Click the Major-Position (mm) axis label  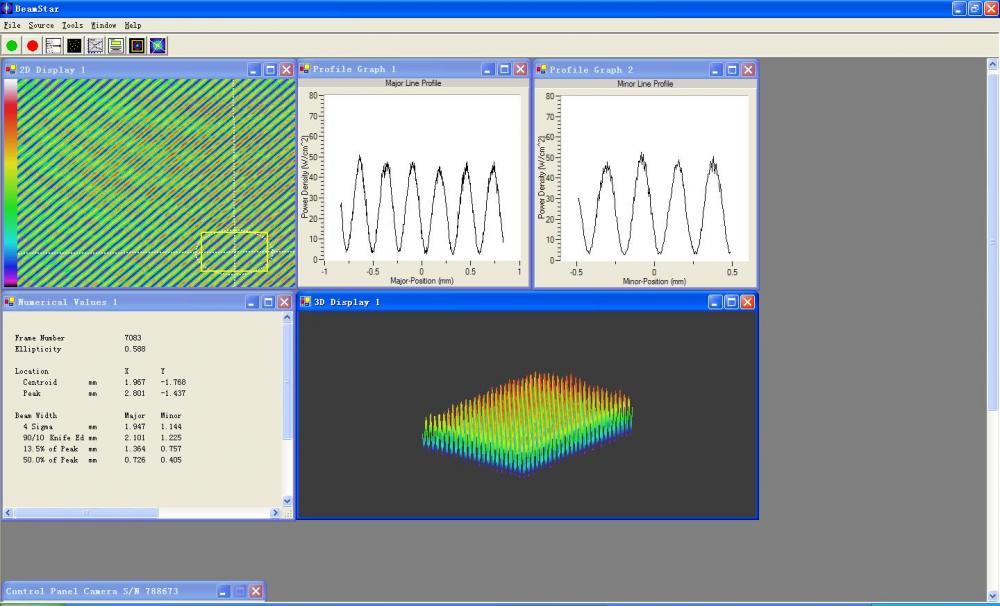[x=422, y=281]
